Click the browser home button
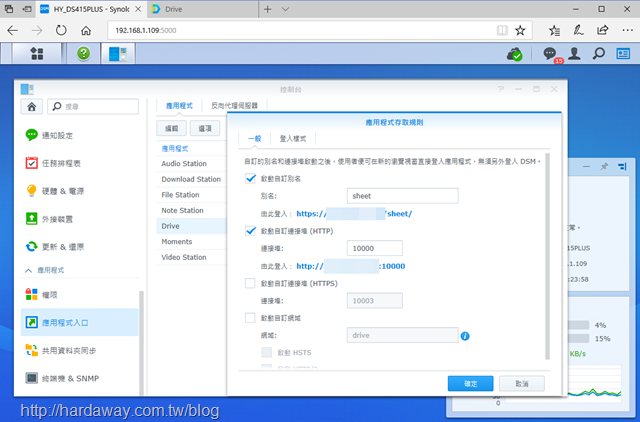This screenshot has width=640, height=422. (86, 30)
